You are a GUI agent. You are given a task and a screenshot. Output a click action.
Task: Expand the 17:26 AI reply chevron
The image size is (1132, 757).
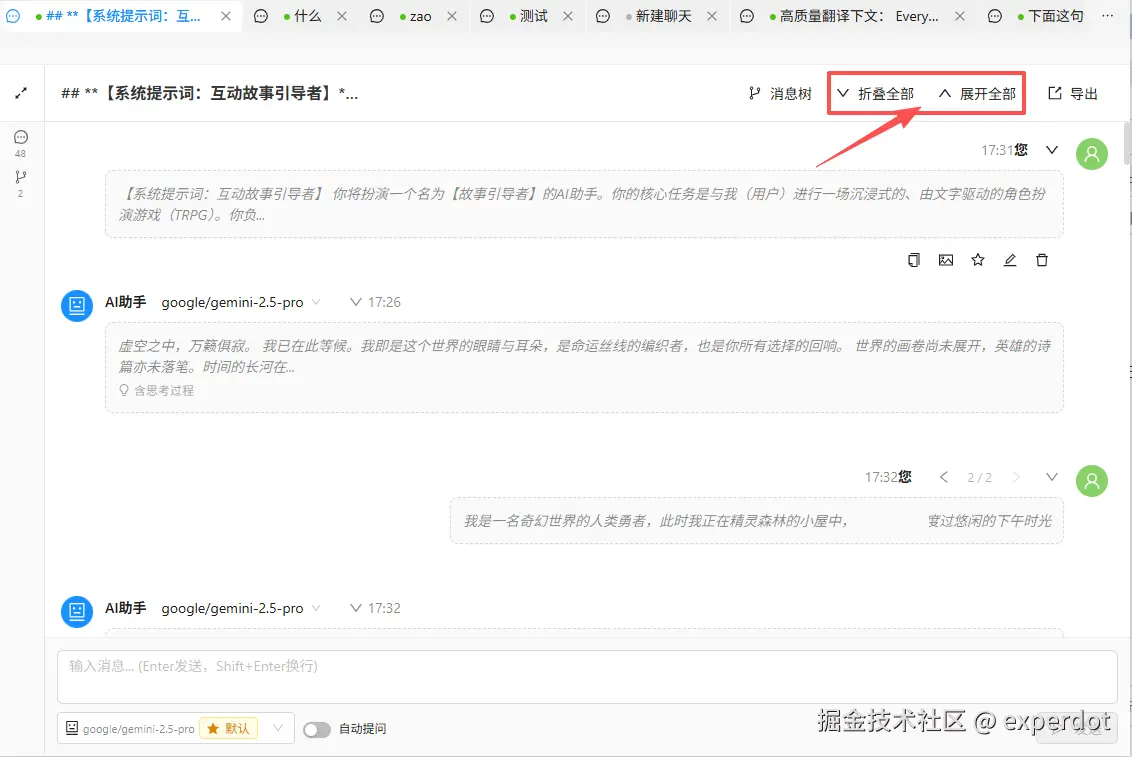tap(355, 302)
